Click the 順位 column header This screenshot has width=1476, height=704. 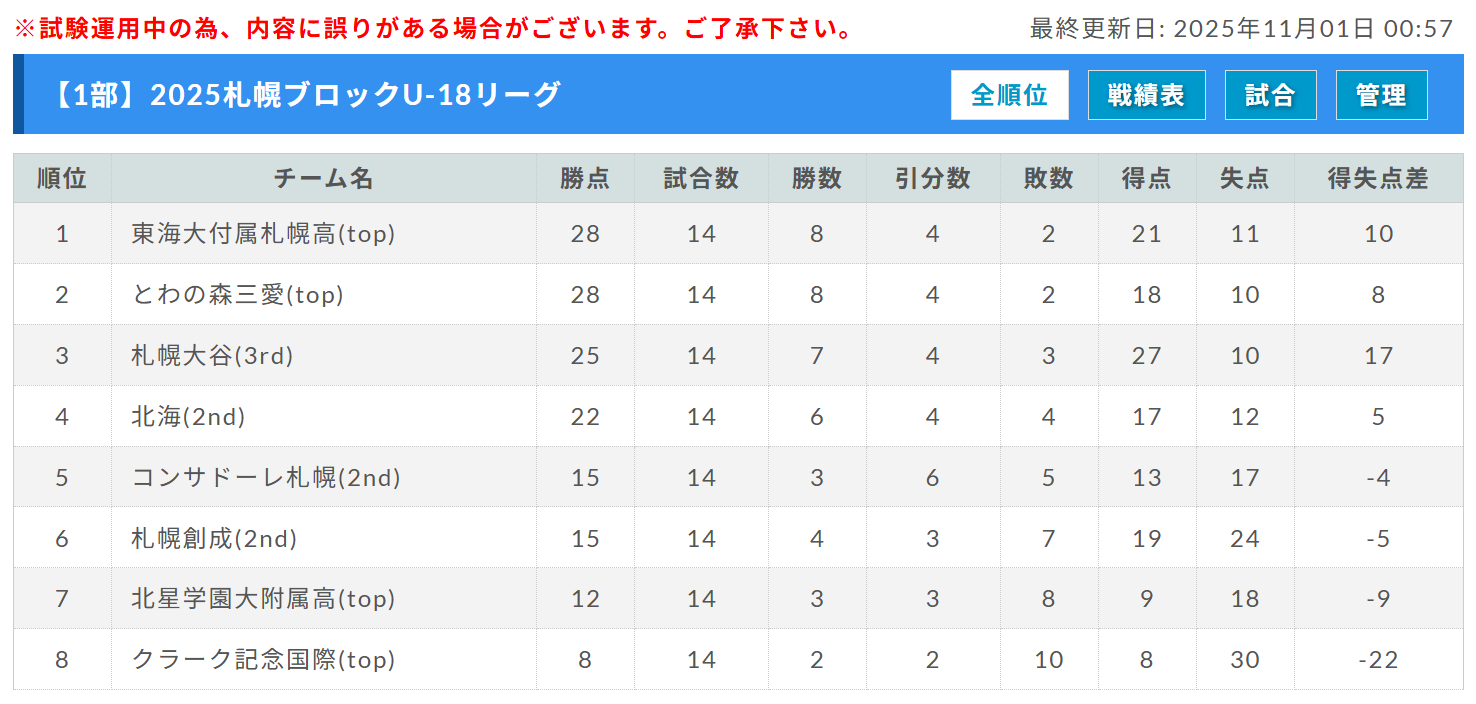click(62, 179)
